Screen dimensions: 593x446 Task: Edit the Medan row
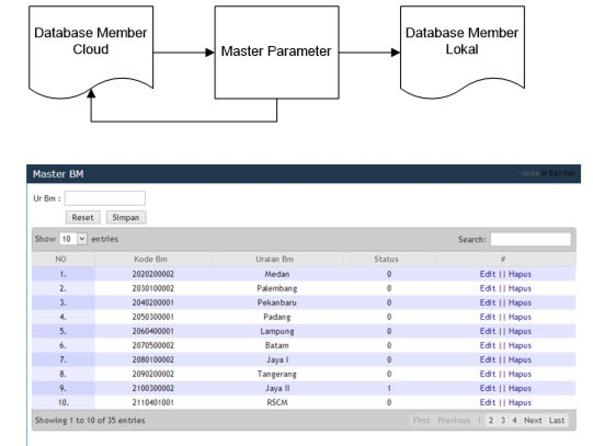point(487,274)
